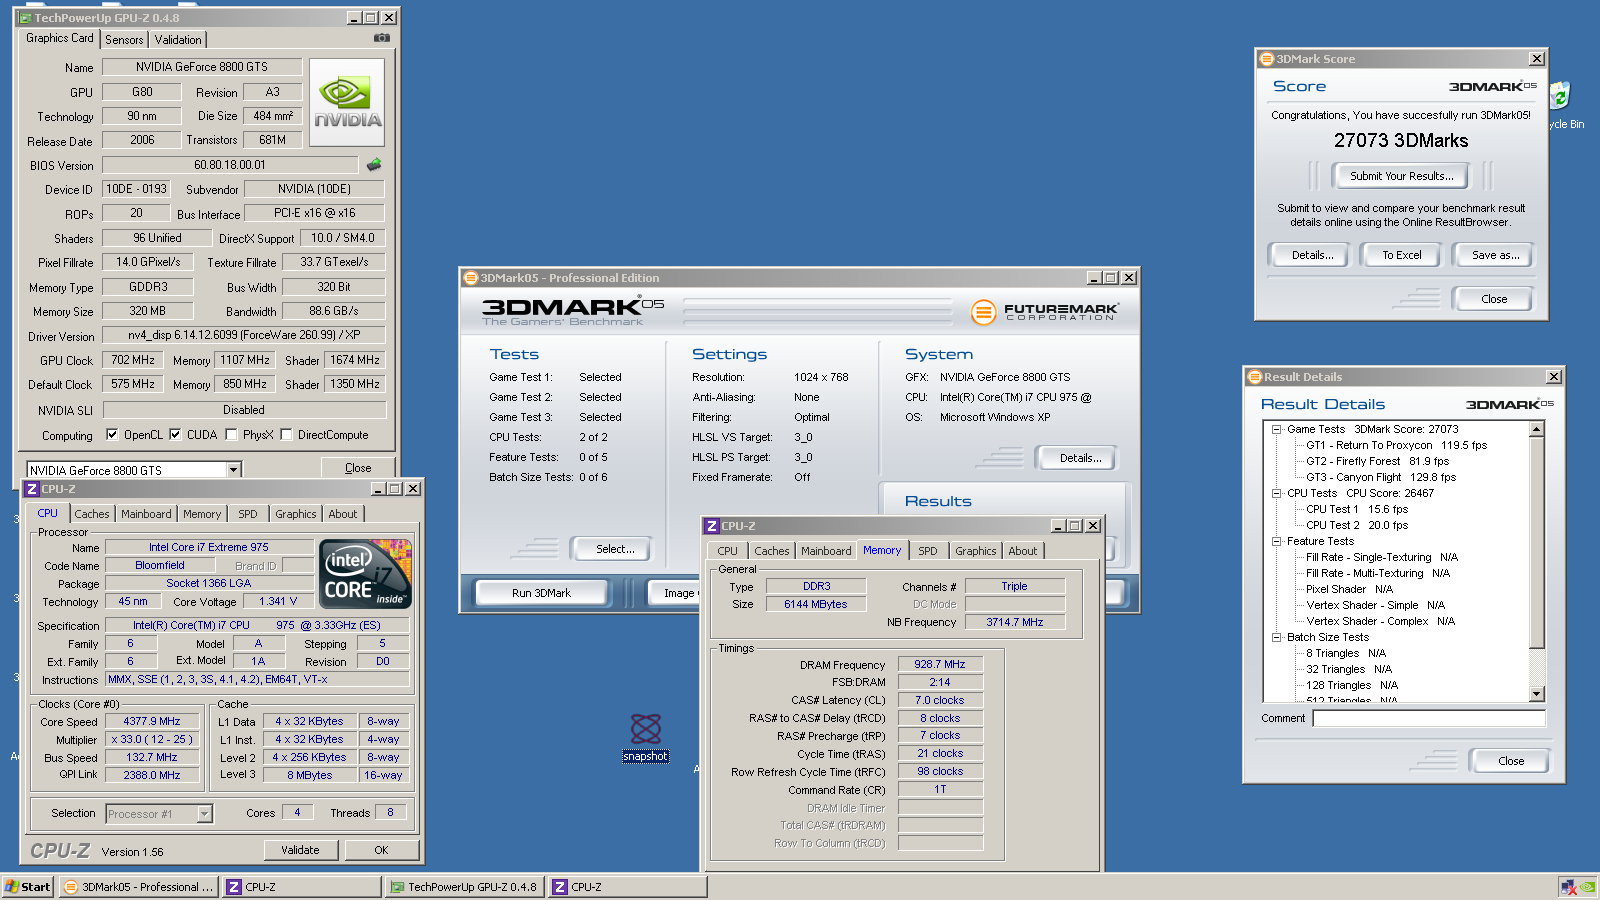The width and height of the screenshot is (1600, 900).
Task: Open the GPU selection dropdown in GPU-Z
Action: coord(233,470)
